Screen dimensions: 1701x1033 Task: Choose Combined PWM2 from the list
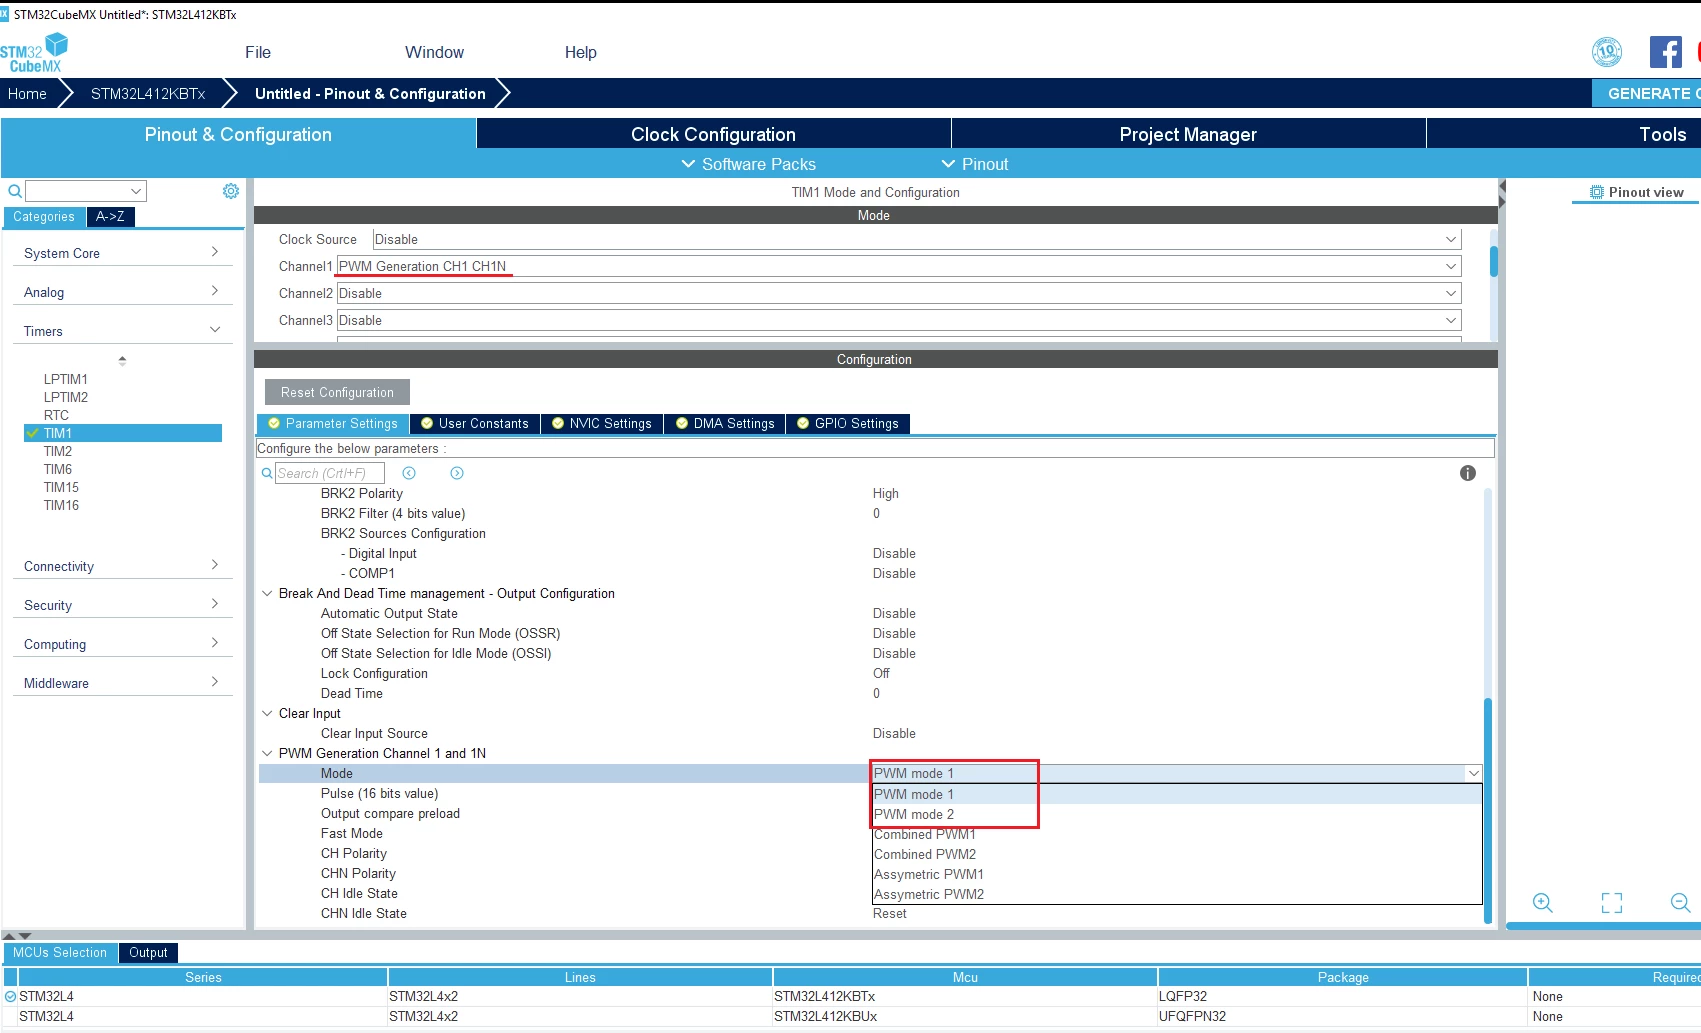[x=1177, y=854]
